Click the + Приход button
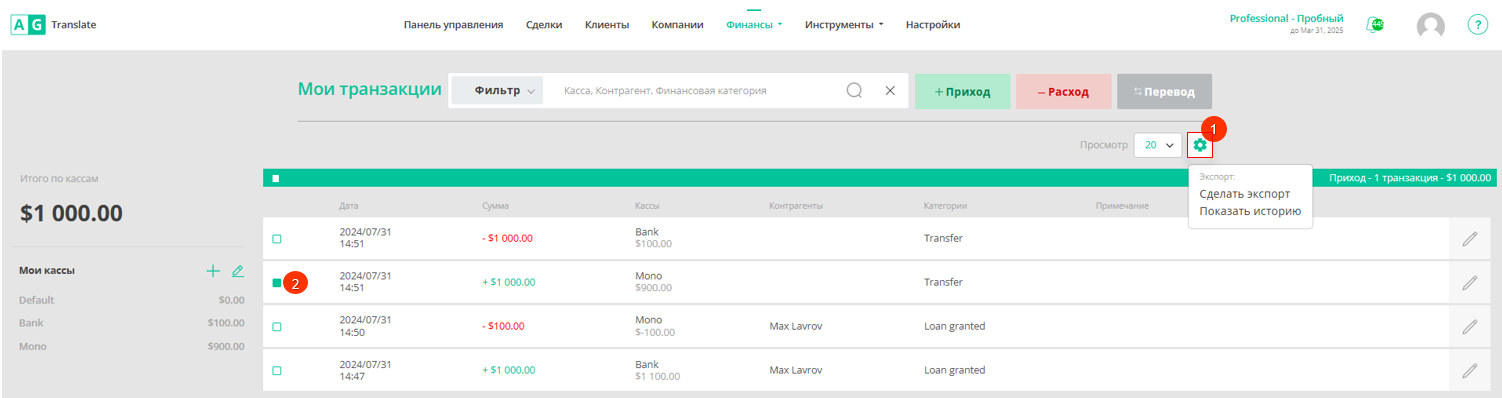 (963, 91)
